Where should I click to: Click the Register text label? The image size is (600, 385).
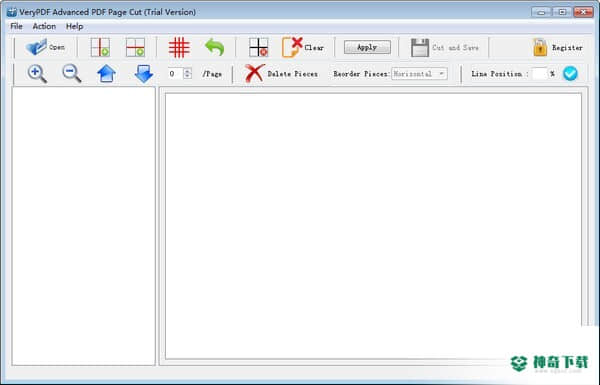pos(567,48)
